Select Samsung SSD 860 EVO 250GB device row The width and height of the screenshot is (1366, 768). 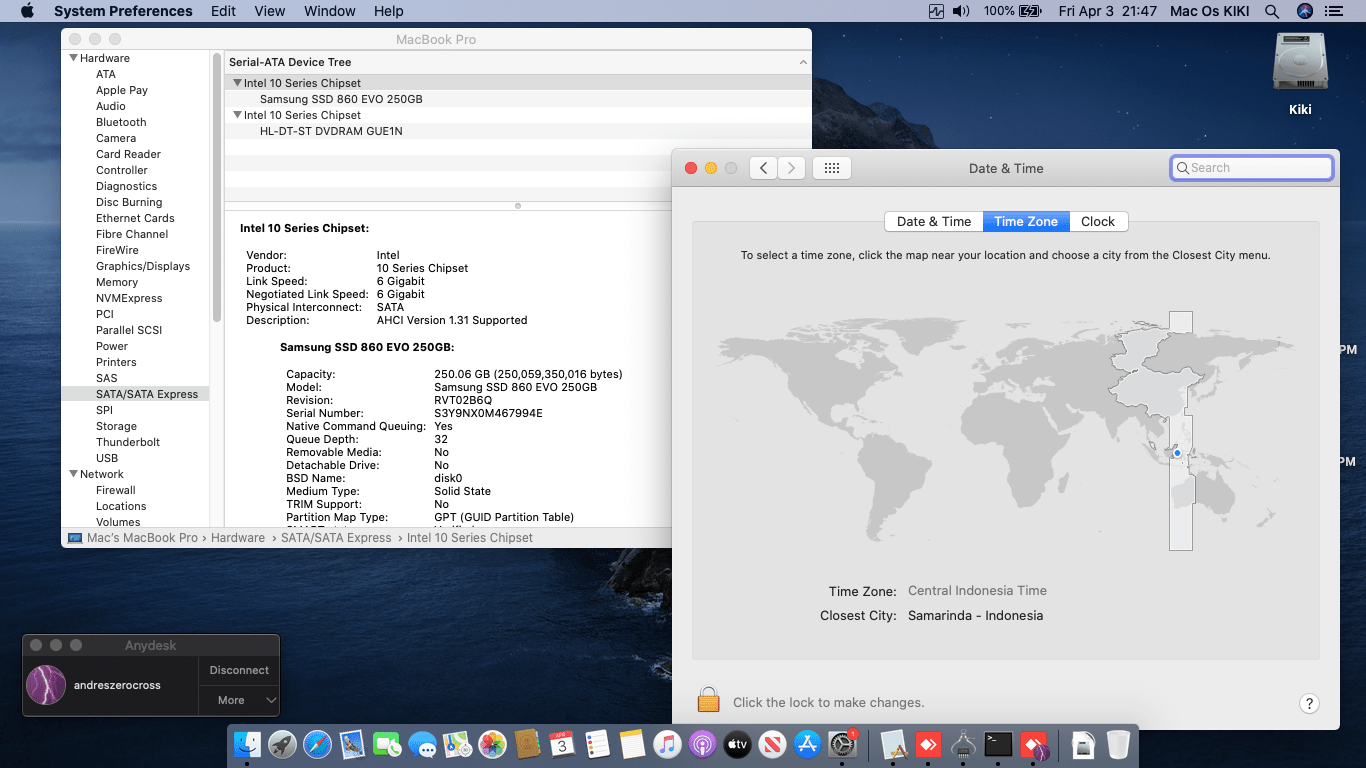pyautogui.click(x=517, y=99)
